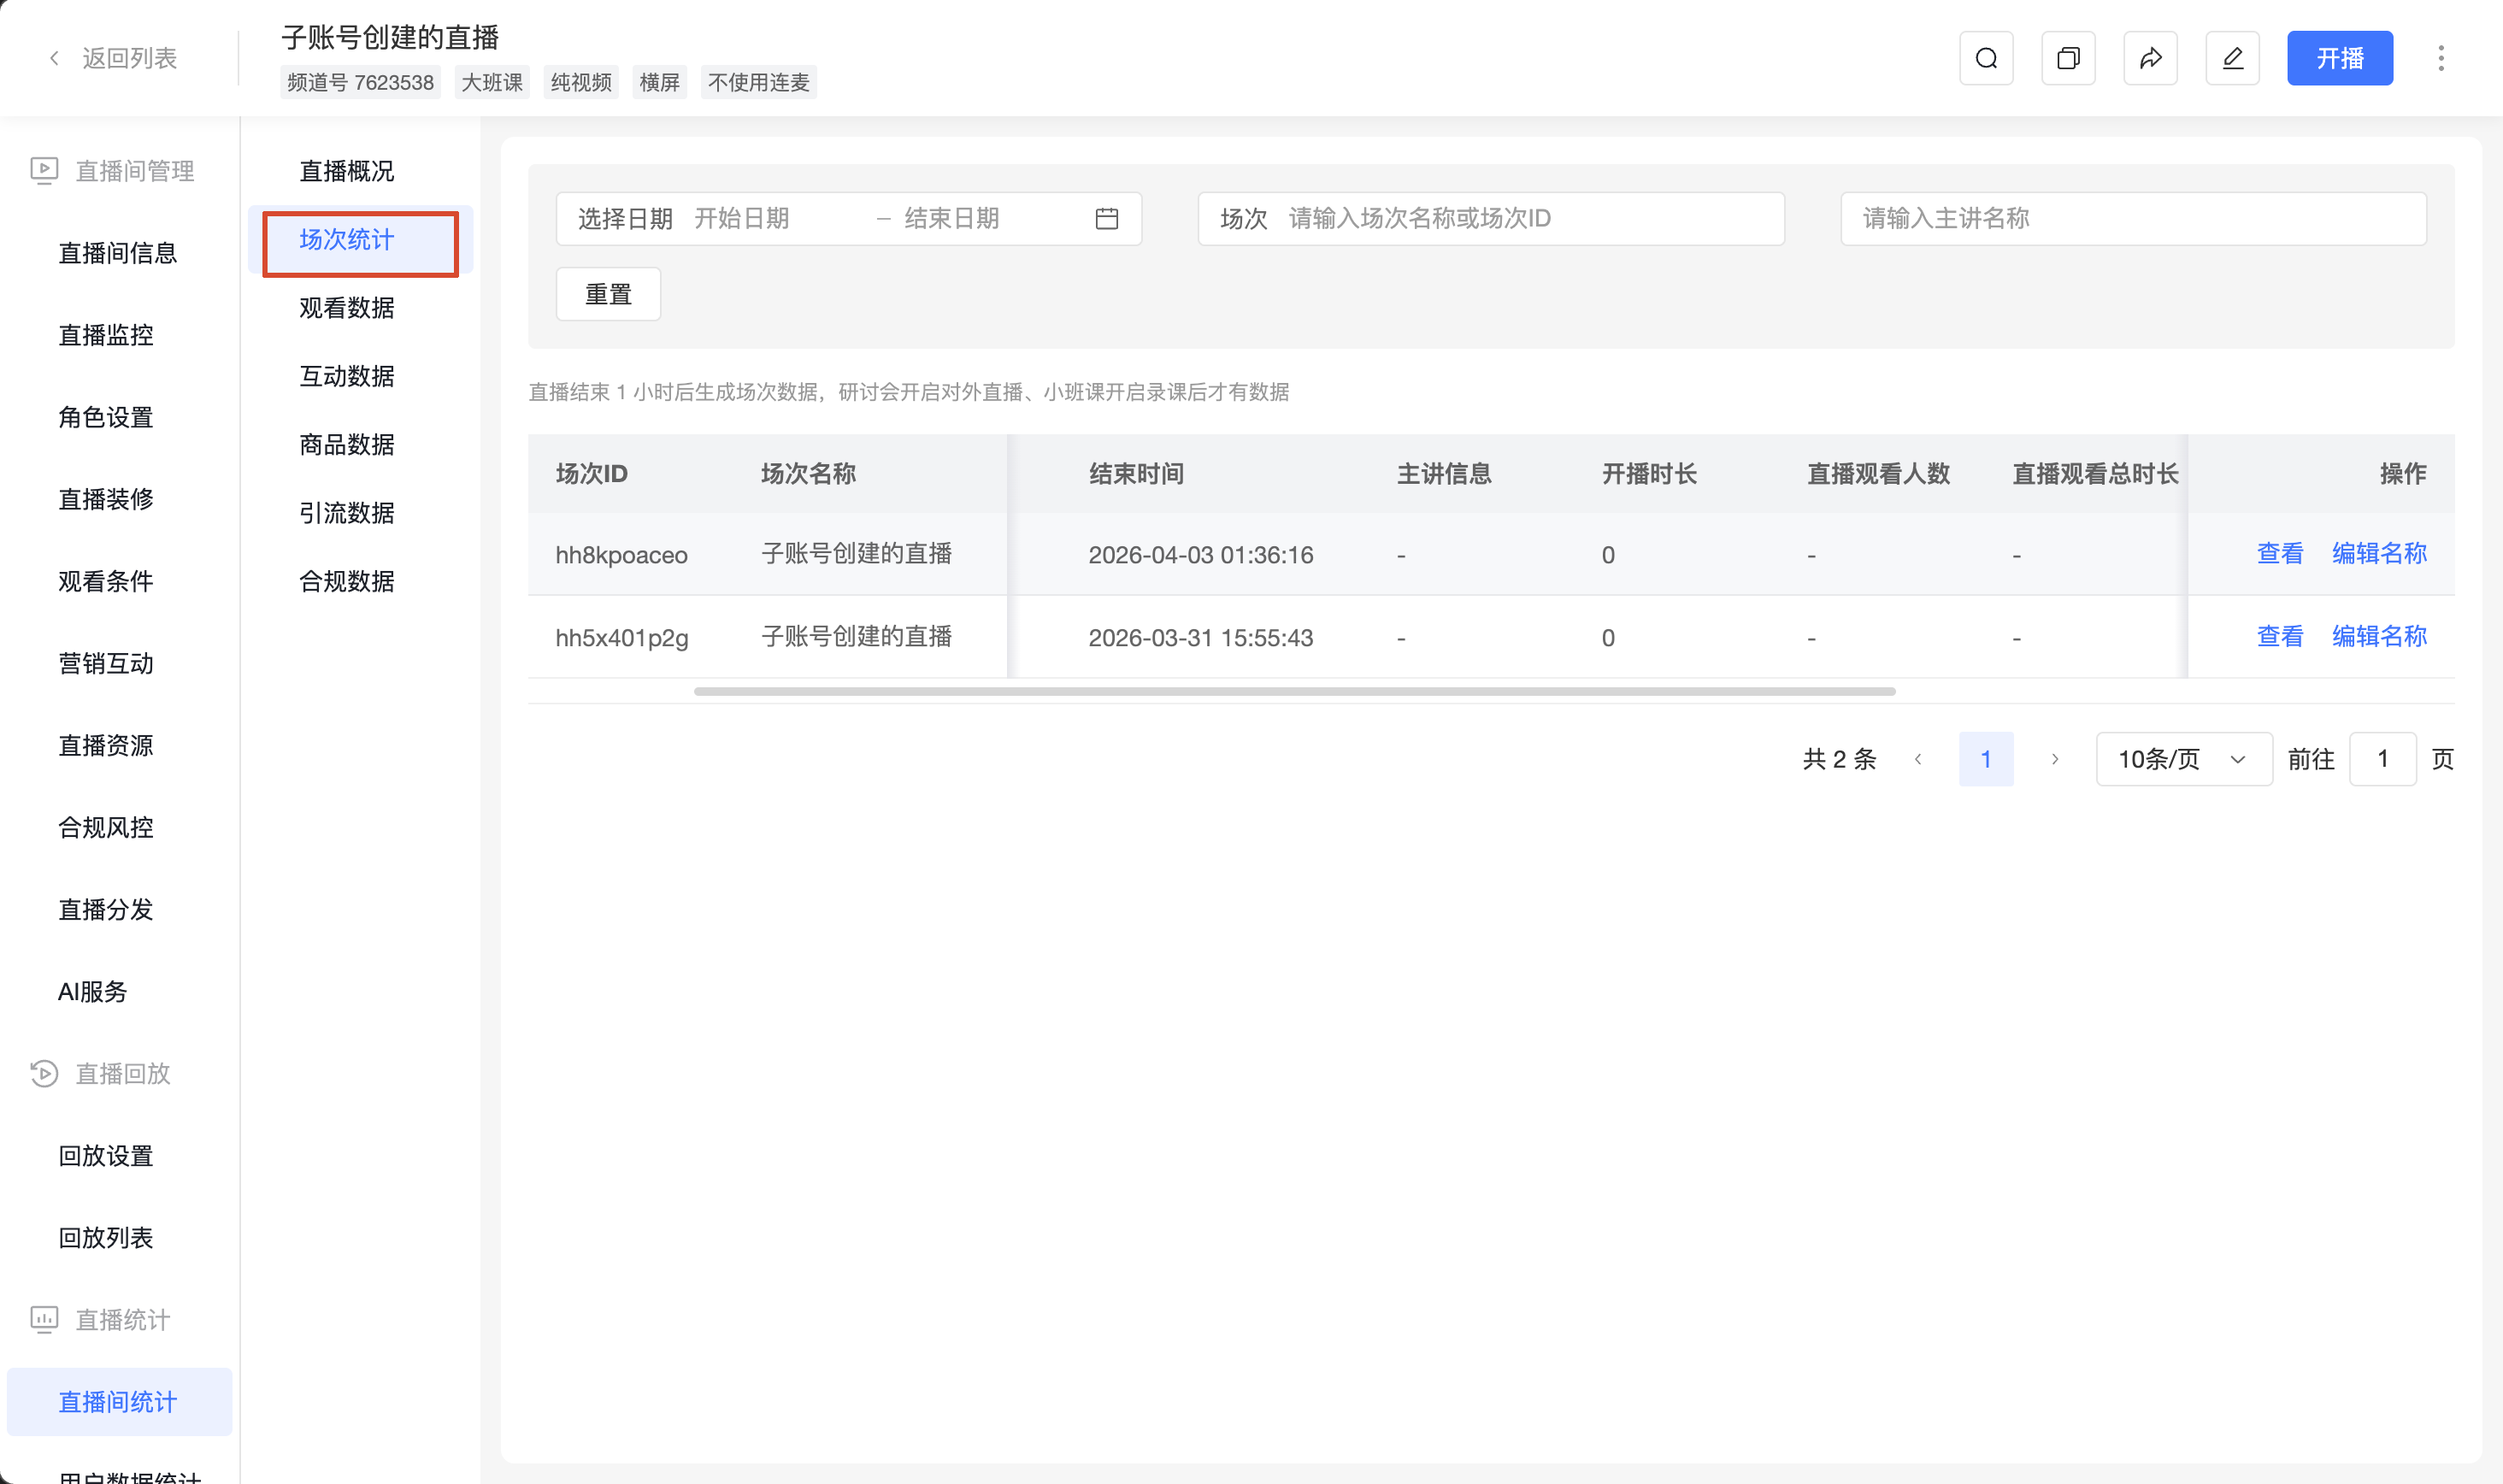Click the 结束日期 end date field
This screenshot has height=1484, width=2503.
click(x=985, y=218)
